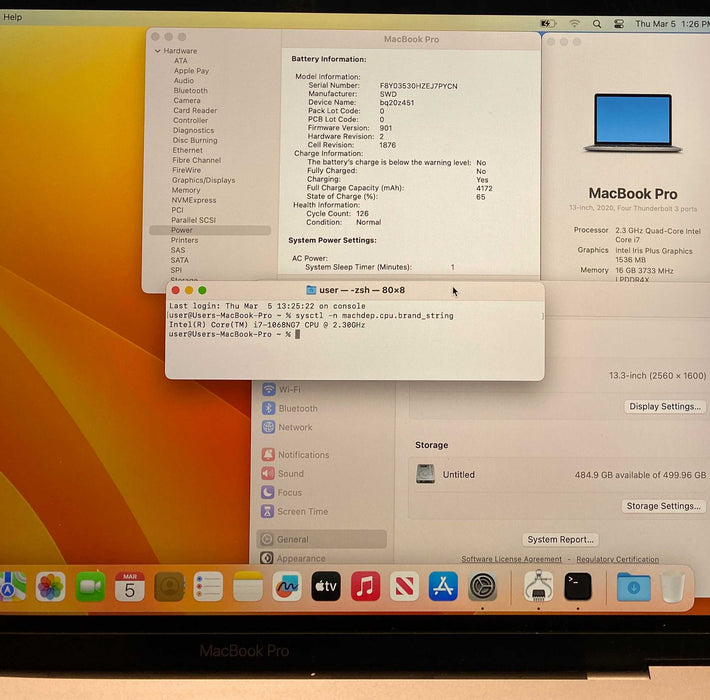Open Sound in System Settings sidebar
710x700 pixels.
point(283,474)
